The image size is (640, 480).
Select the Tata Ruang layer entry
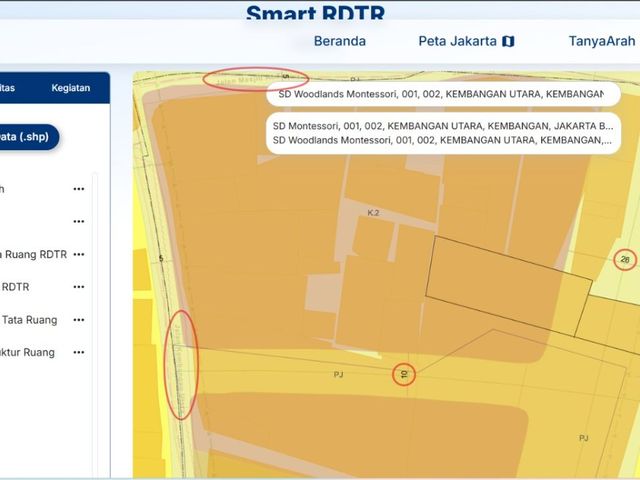tap(29, 320)
